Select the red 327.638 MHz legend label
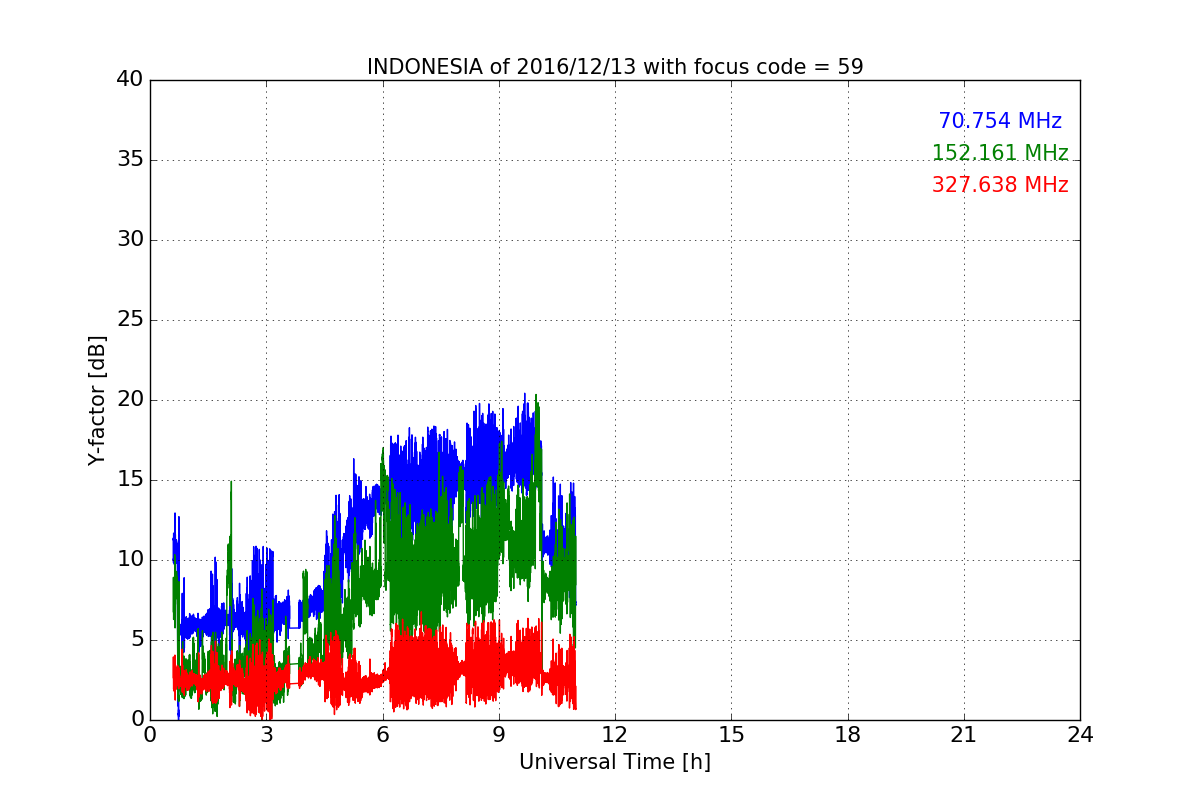Image resolution: width=1200 pixels, height=800 pixels. click(x=1000, y=185)
